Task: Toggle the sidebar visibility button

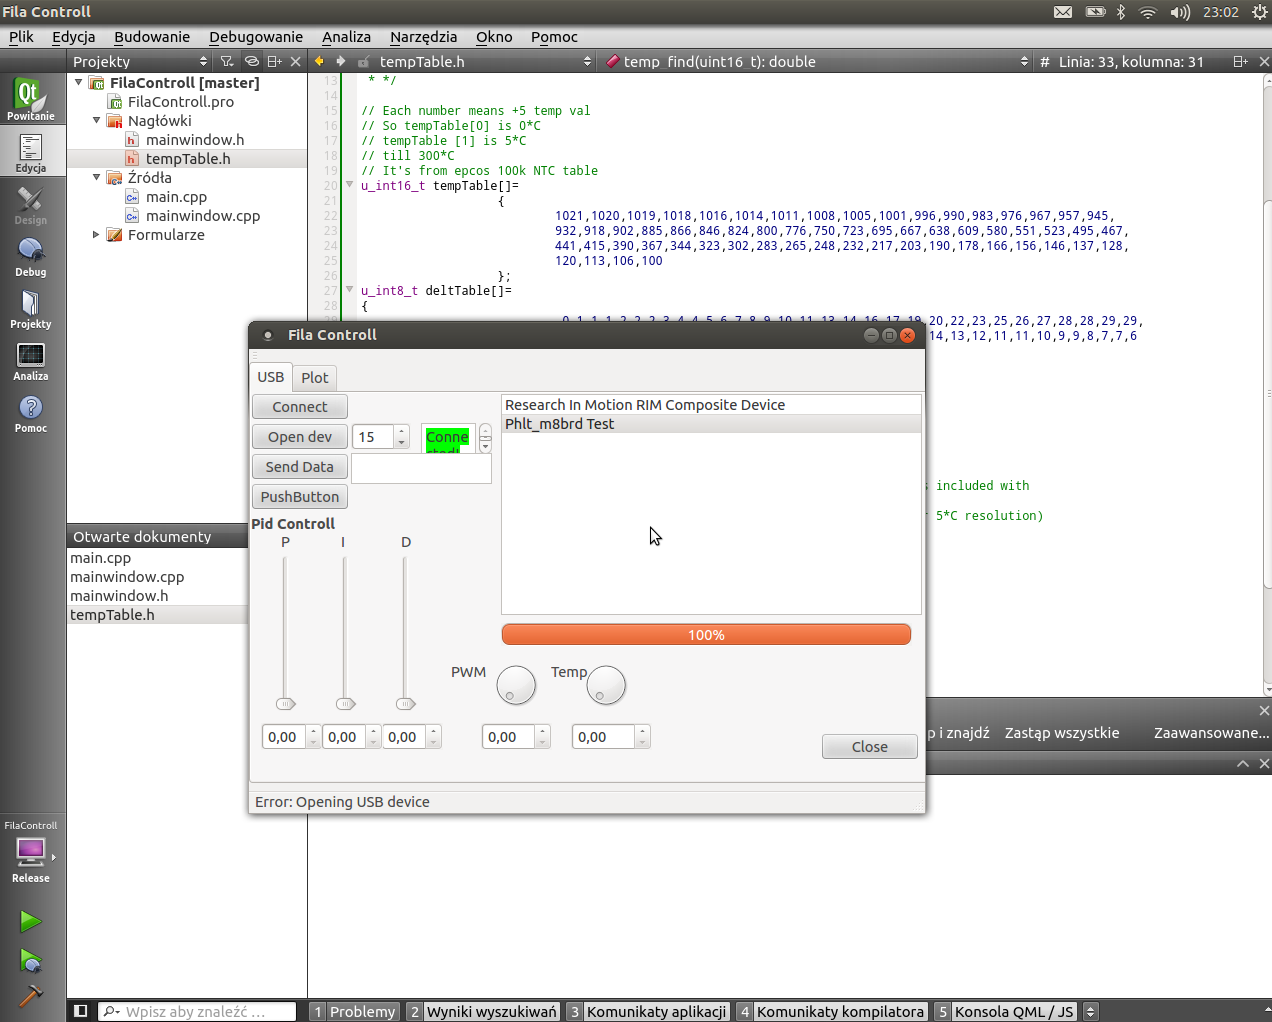Action: (x=81, y=1011)
